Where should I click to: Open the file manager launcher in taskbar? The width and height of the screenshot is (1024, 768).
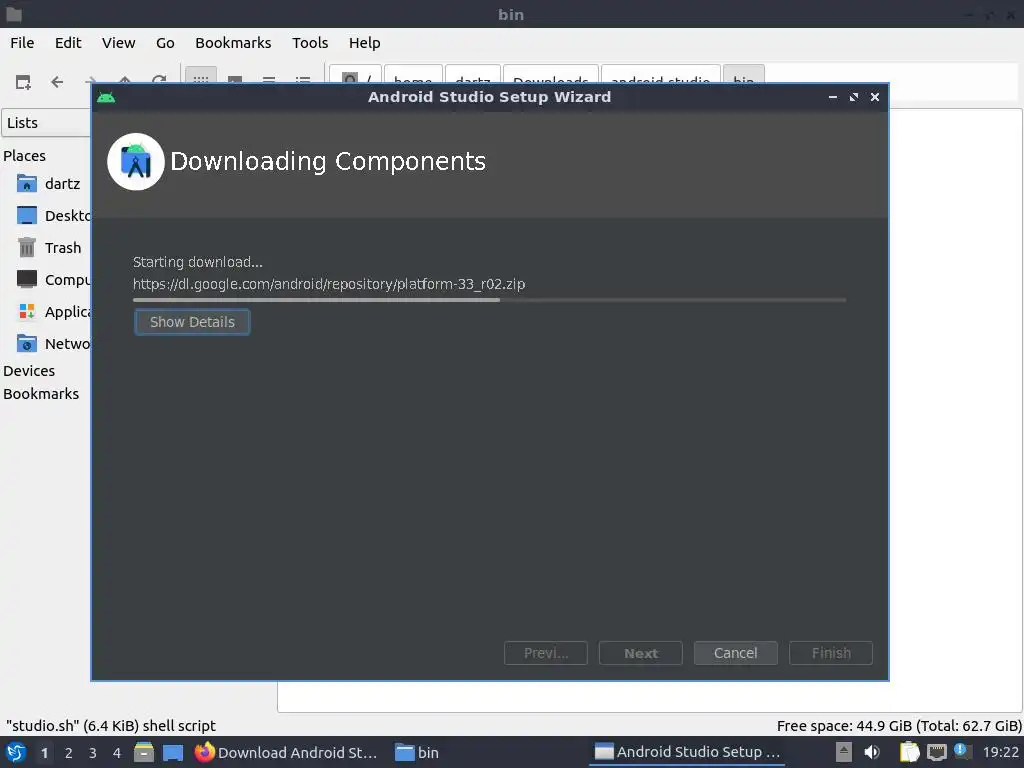coord(144,752)
